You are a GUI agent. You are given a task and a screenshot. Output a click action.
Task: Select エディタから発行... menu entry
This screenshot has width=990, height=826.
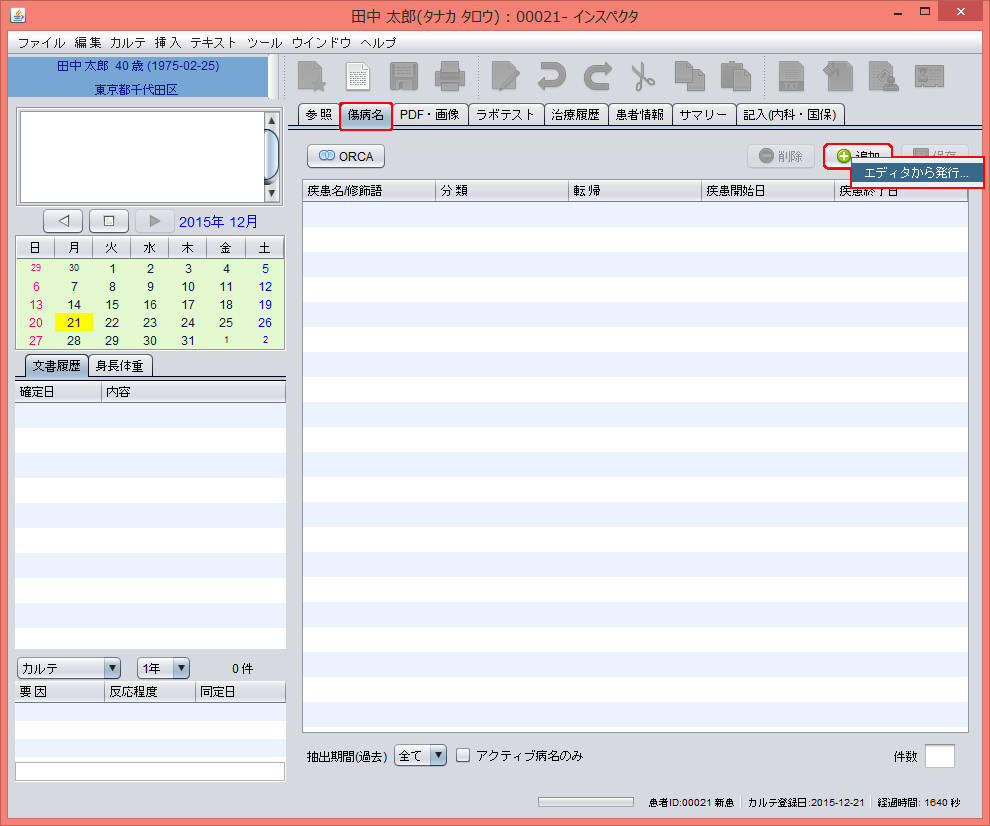coord(916,173)
